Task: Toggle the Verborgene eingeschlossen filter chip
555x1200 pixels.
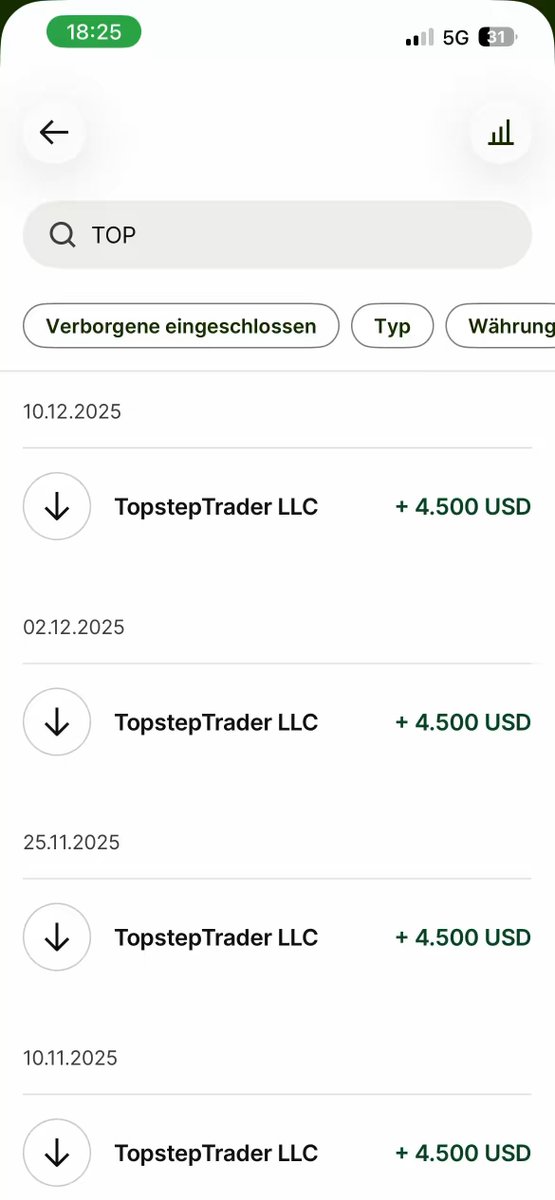Action: [181, 326]
